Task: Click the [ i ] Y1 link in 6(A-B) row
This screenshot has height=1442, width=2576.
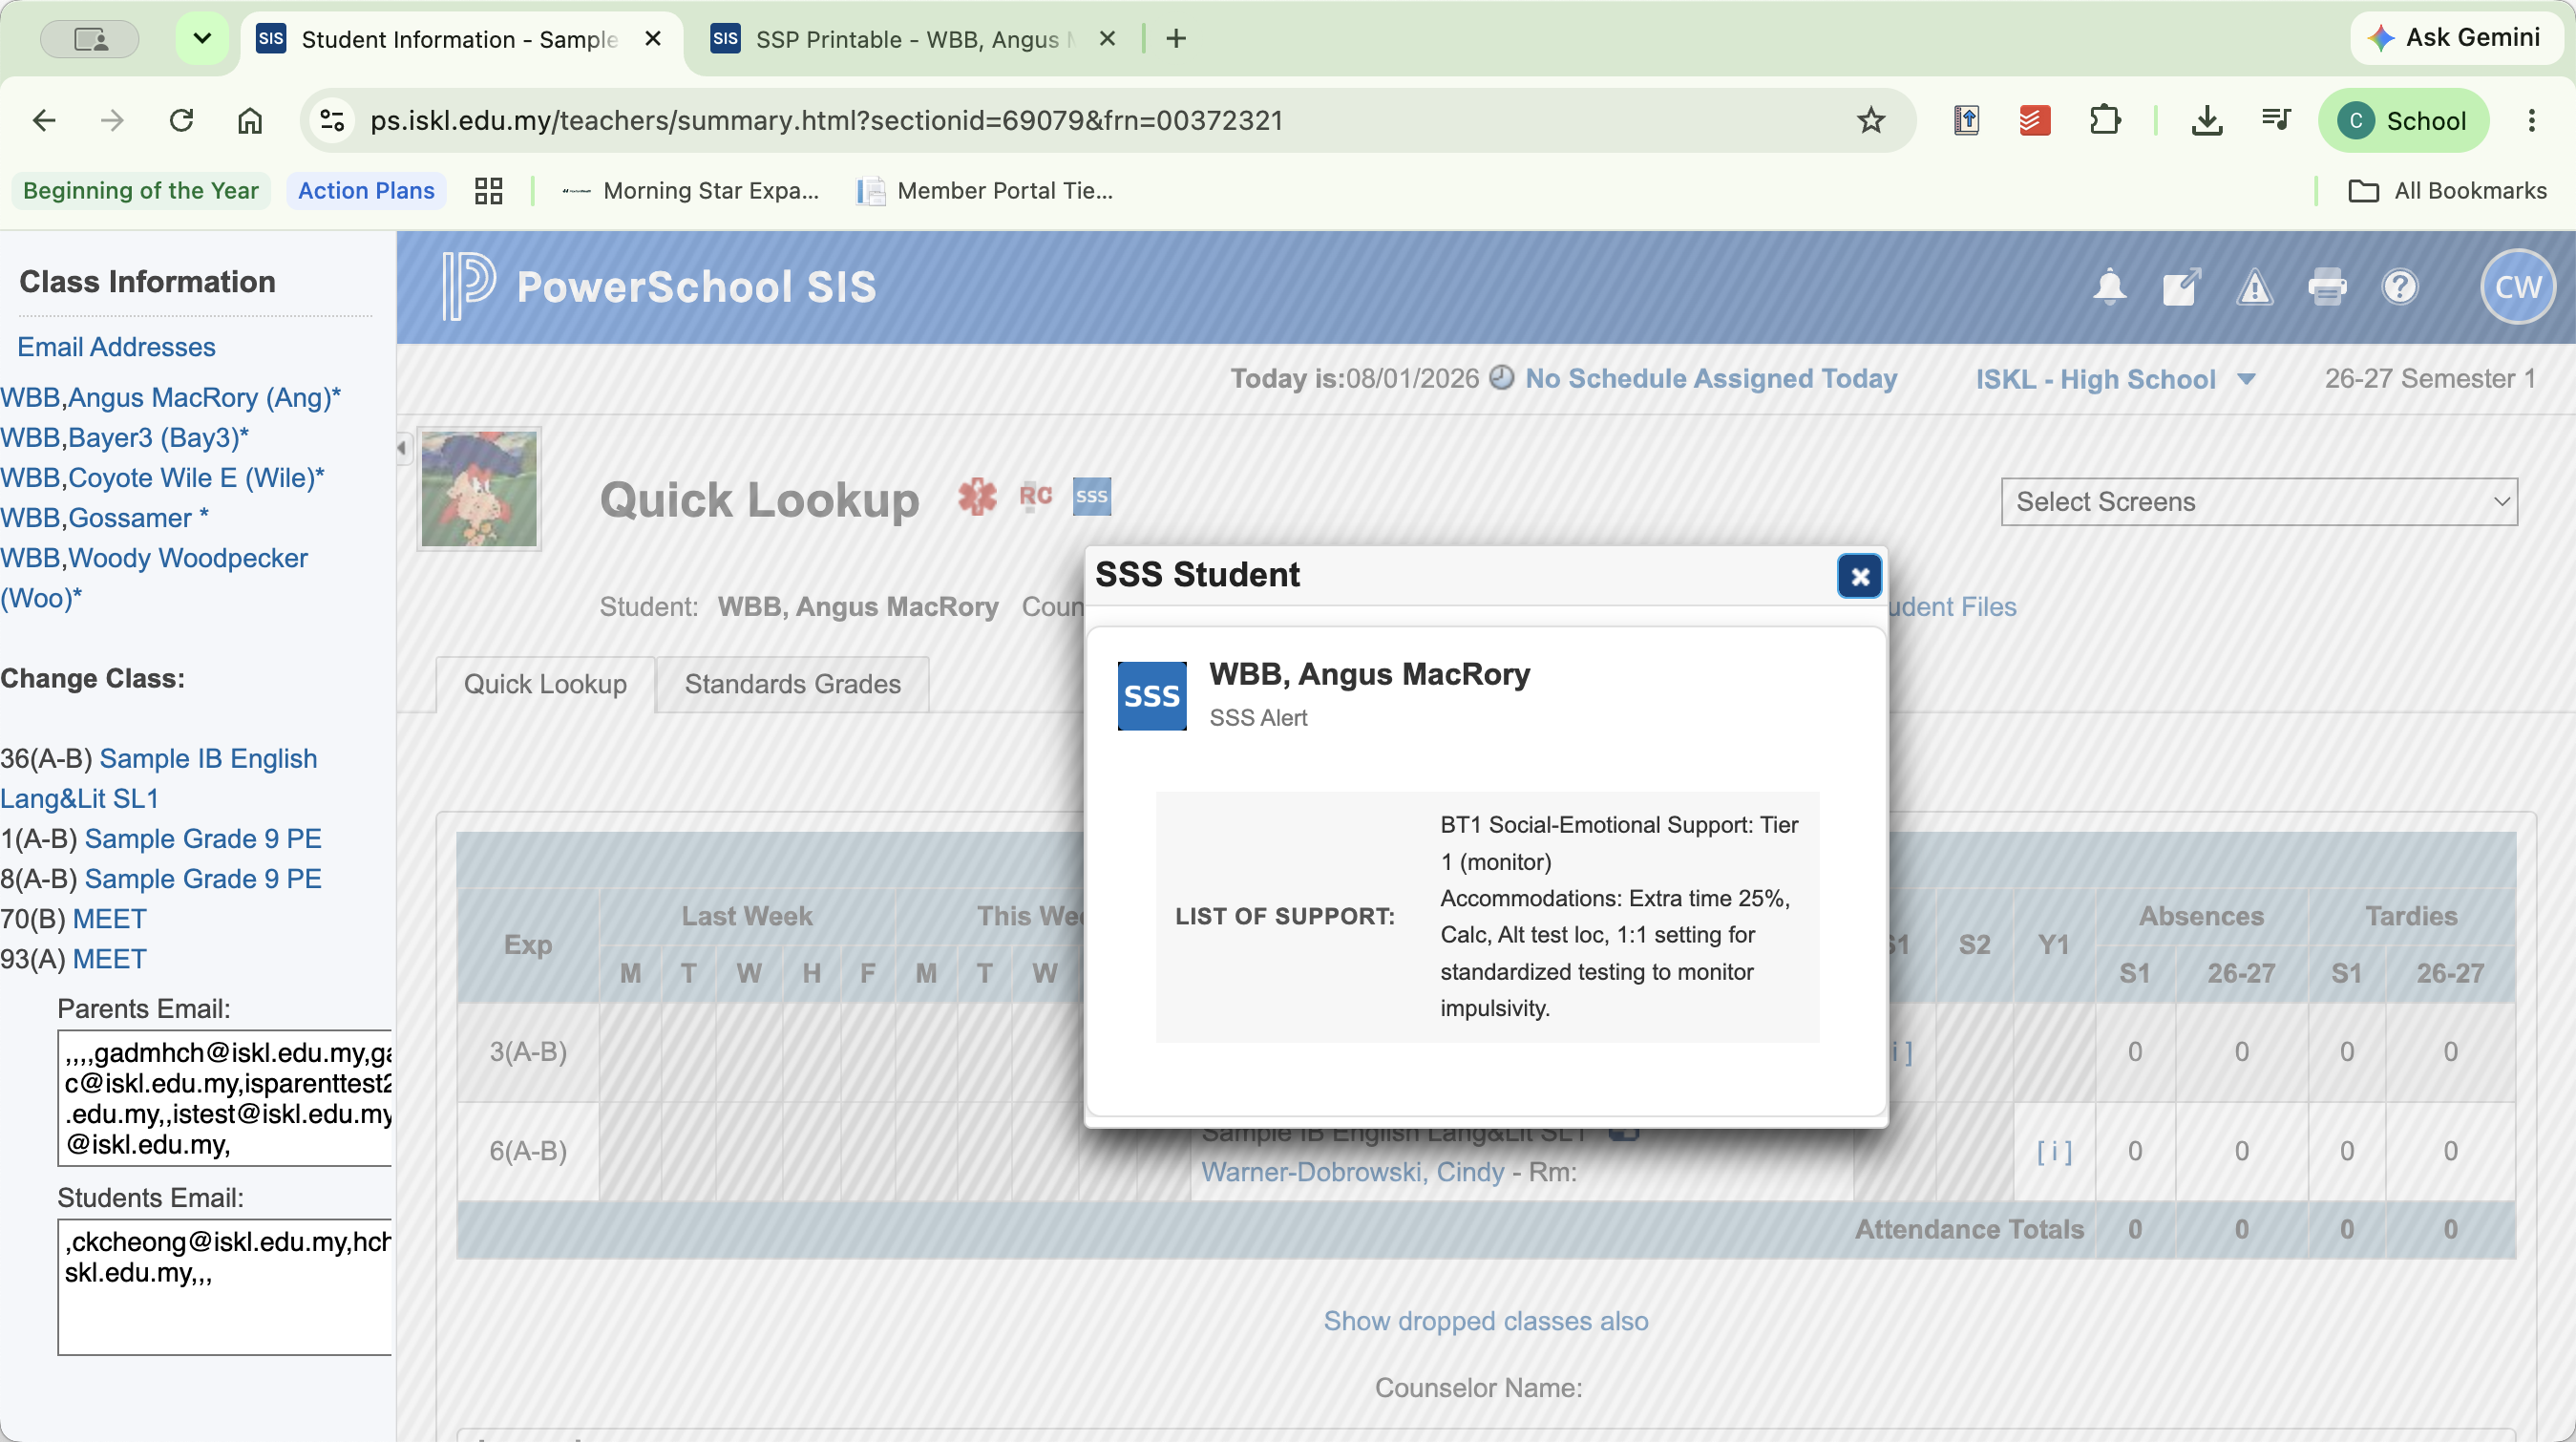Action: pos(2054,1151)
